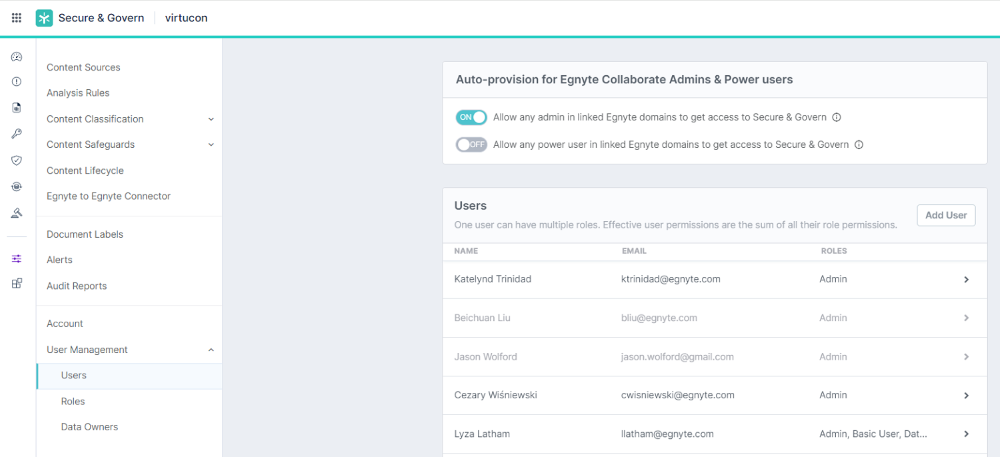1000x457 pixels.
Task: Select email llatham@egnyte.com
Action: pos(667,434)
